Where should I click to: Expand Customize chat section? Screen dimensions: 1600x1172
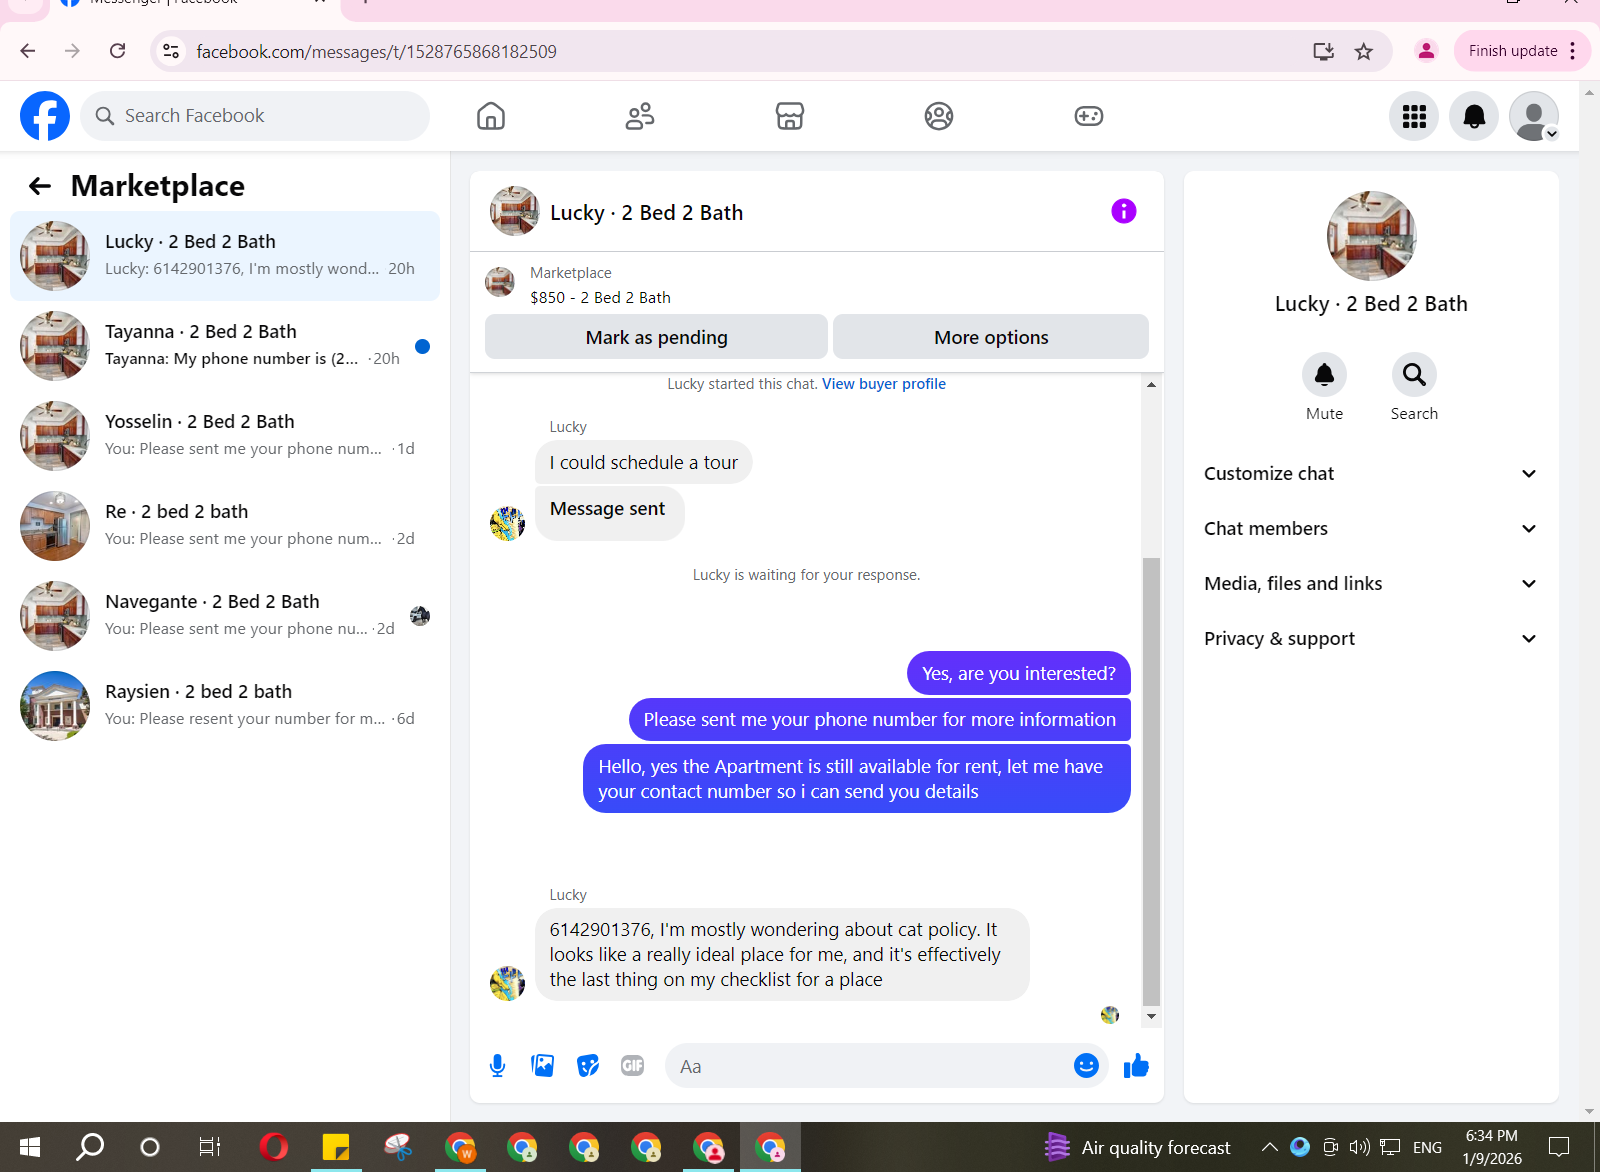[x=1370, y=474]
